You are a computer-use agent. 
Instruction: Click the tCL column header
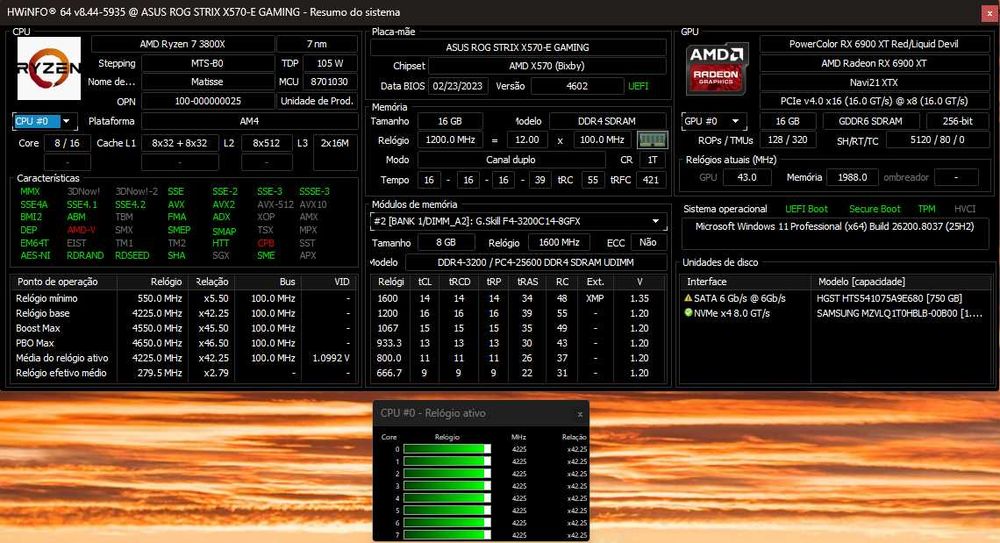[x=424, y=281]
